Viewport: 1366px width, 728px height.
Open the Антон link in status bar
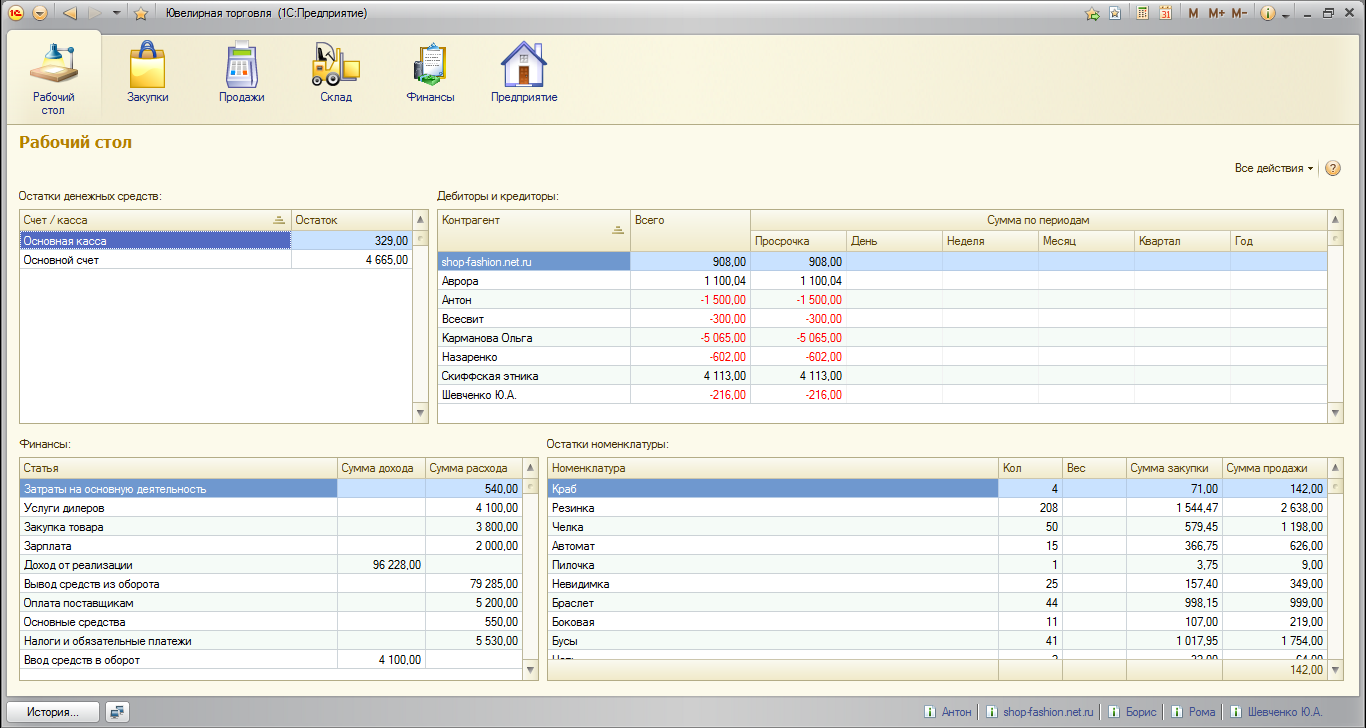[948, 712]
